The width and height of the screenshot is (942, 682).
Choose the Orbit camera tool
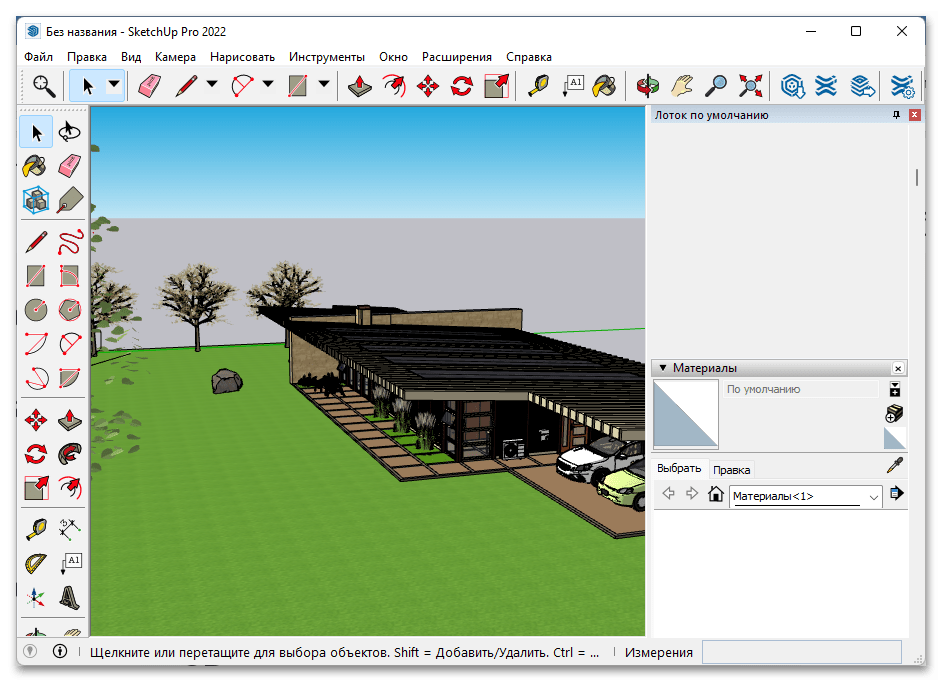coord(648,86)
